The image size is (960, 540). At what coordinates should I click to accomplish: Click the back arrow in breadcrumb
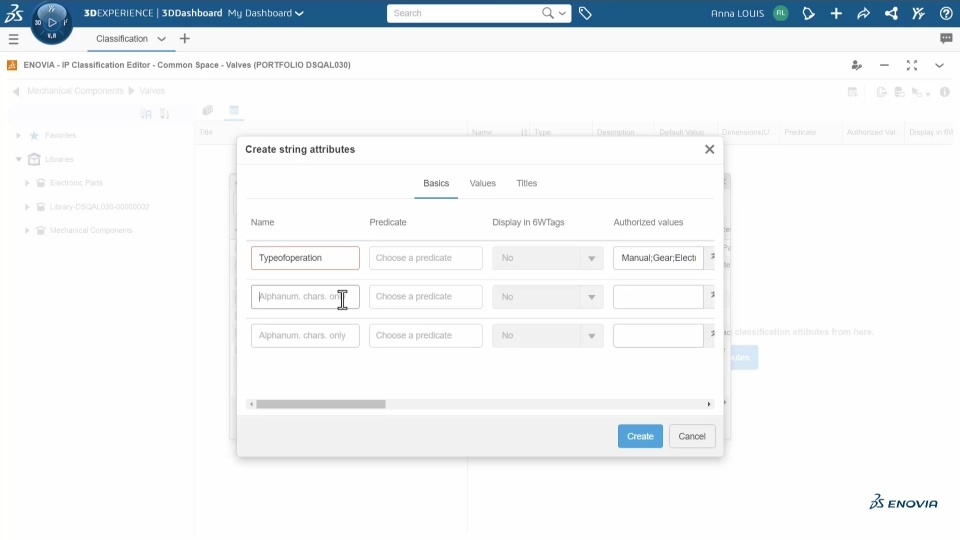[16, 91]
